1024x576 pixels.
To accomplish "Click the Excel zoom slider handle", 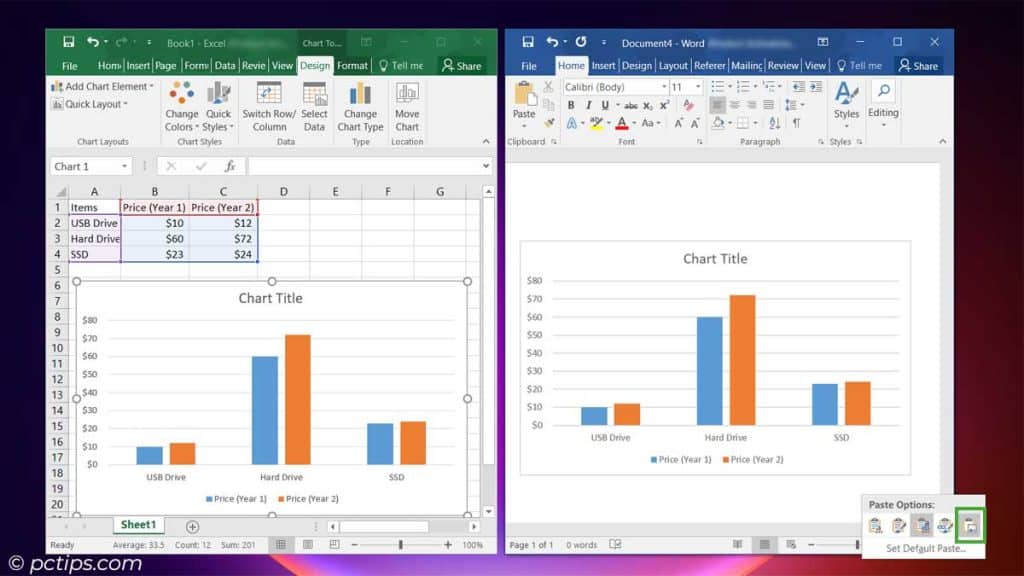I will pos(401,545).
